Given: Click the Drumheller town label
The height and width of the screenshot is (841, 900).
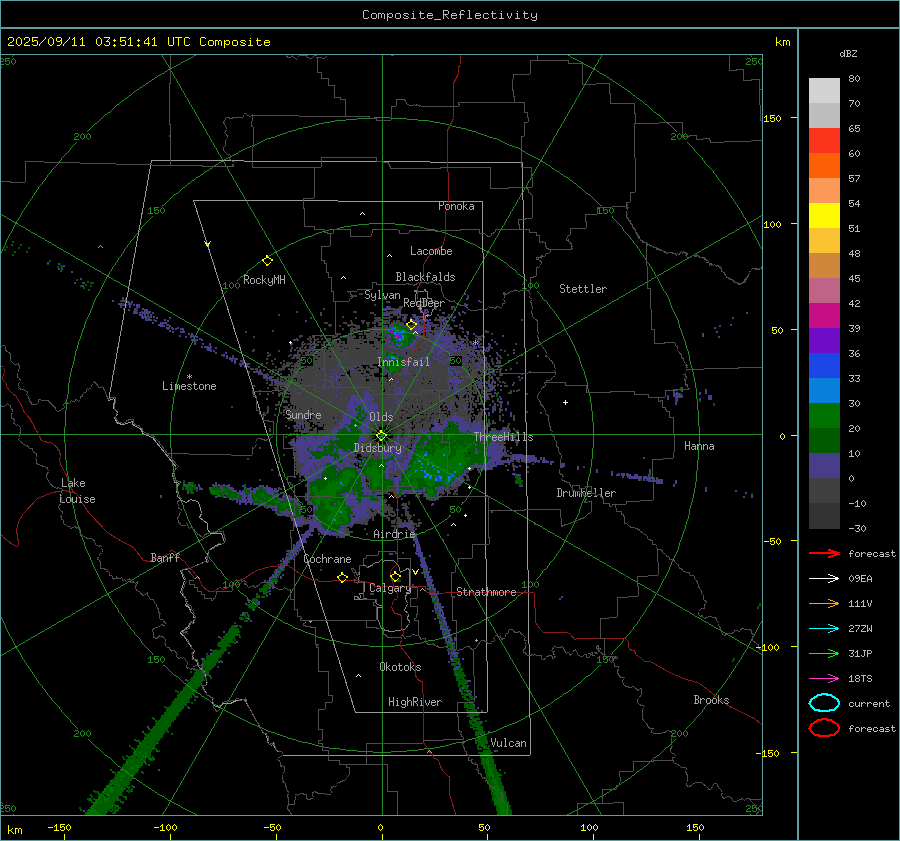Looking at the screenshot, I should (x=586, y=493).
